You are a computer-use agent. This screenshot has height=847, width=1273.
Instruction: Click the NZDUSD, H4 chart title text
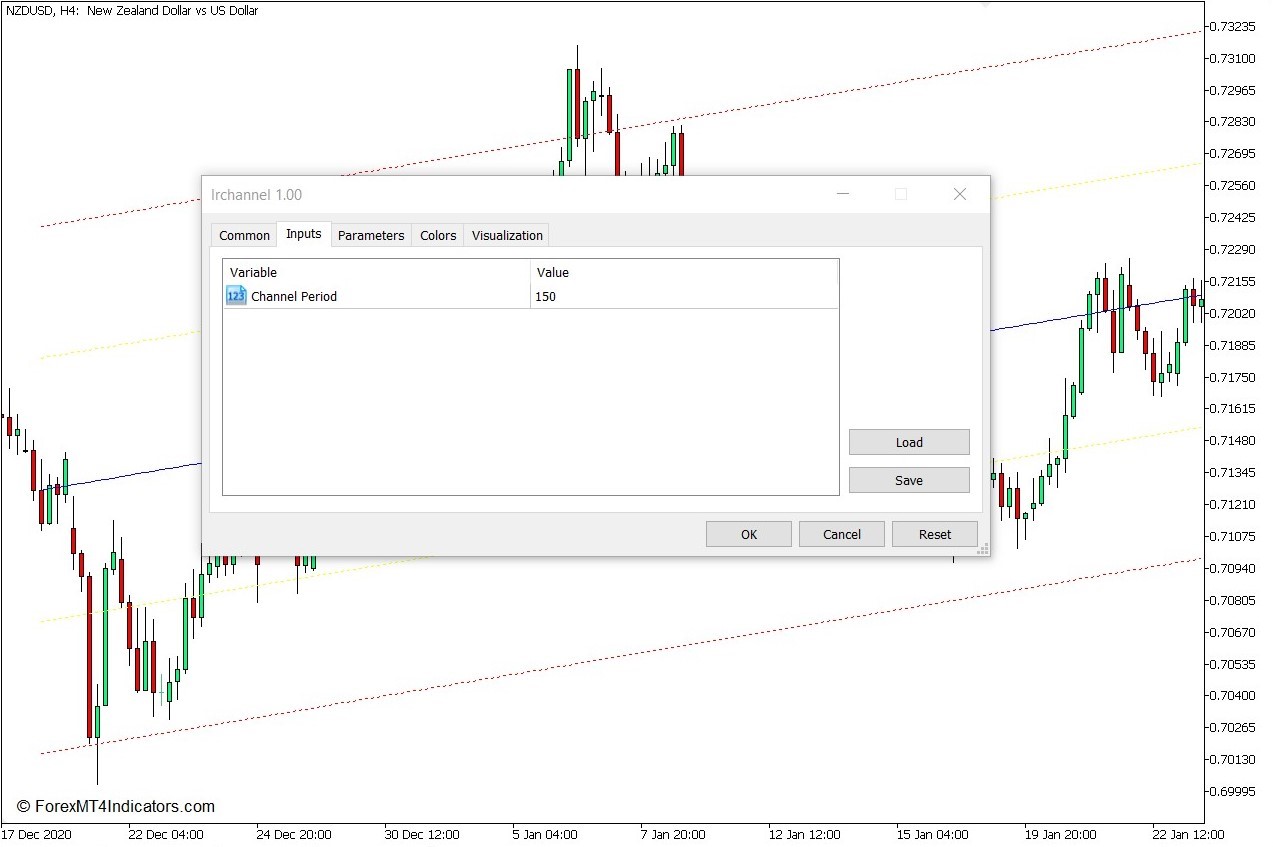131,11
